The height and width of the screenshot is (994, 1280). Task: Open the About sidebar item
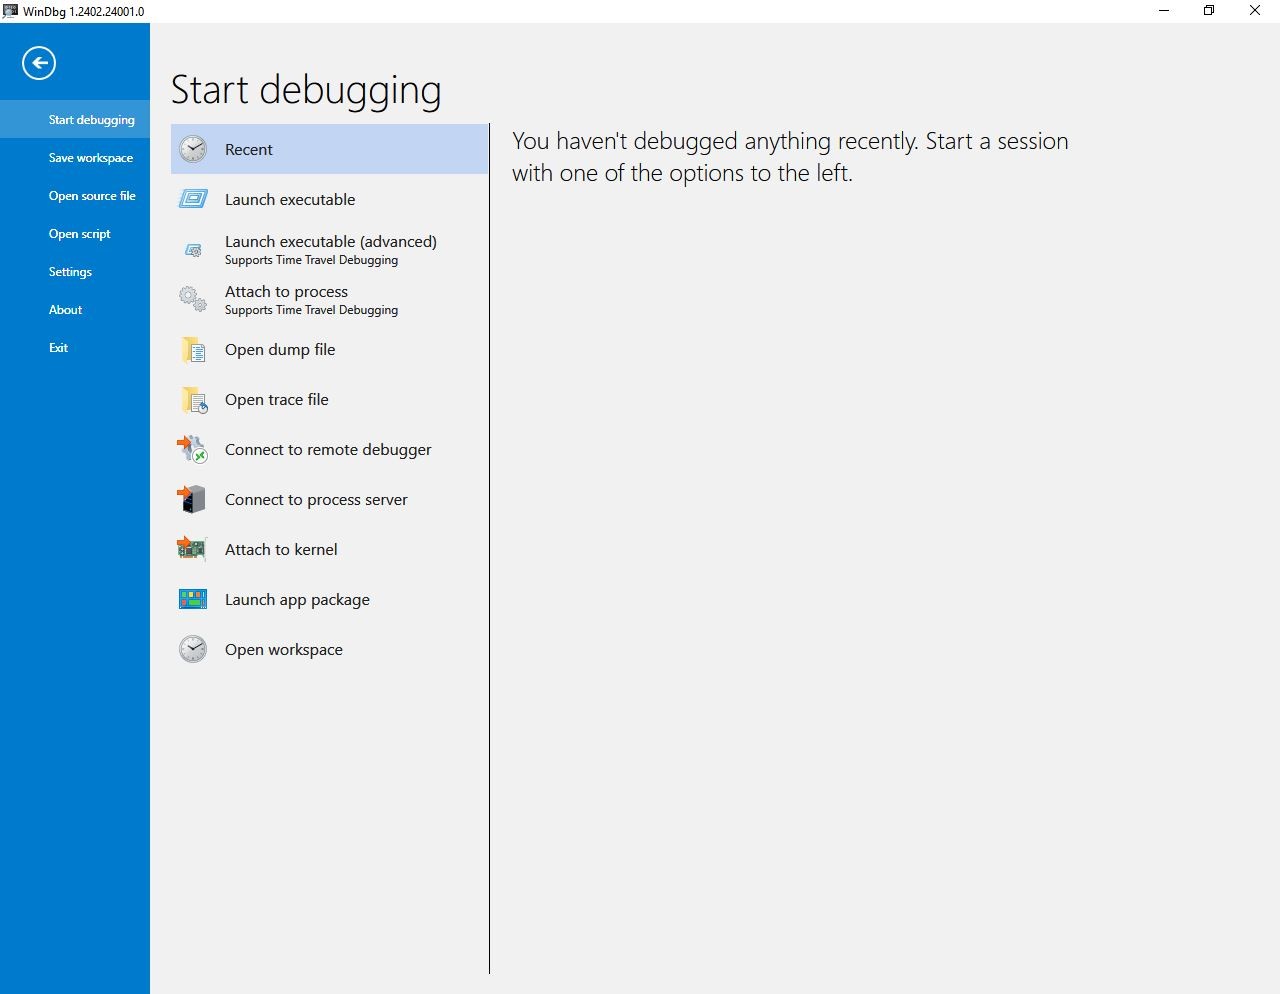click(x=75, y=309)
